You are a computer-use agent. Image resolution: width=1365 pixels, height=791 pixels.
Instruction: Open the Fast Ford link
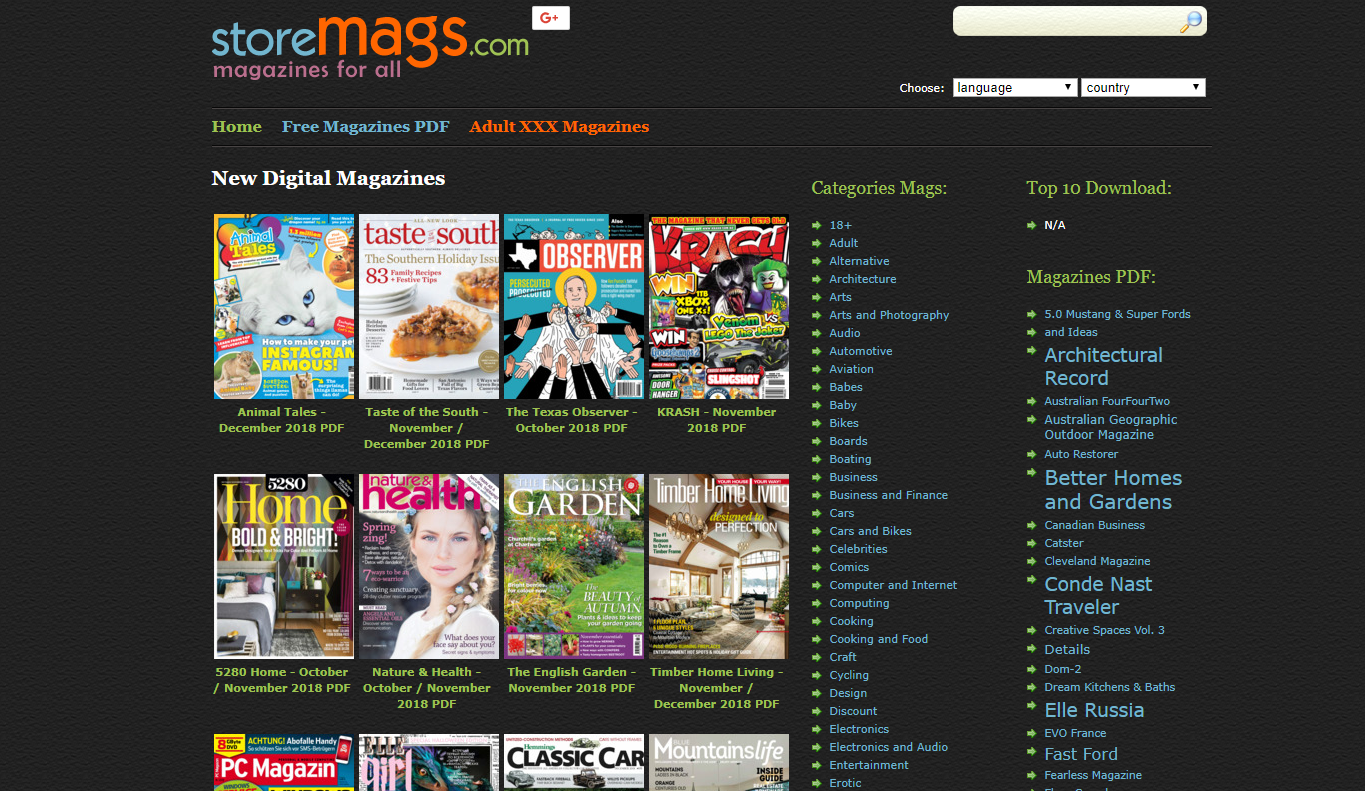(x=1081, y=754)
